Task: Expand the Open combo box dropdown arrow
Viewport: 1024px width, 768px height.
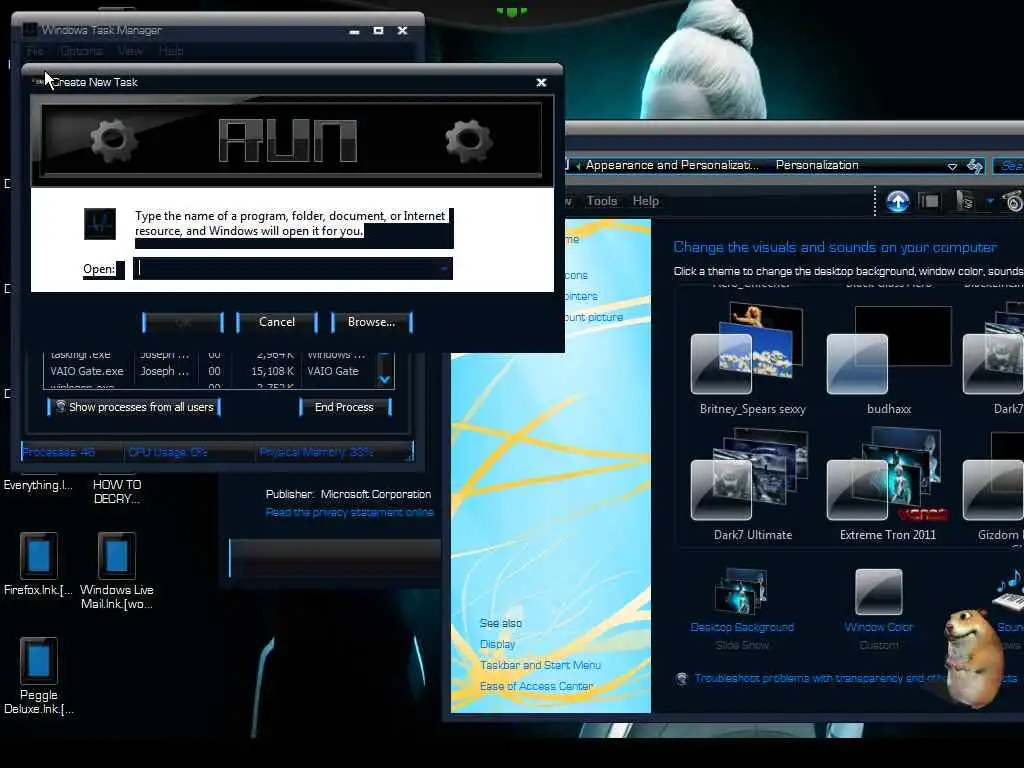Action: [x=444, y=268]
